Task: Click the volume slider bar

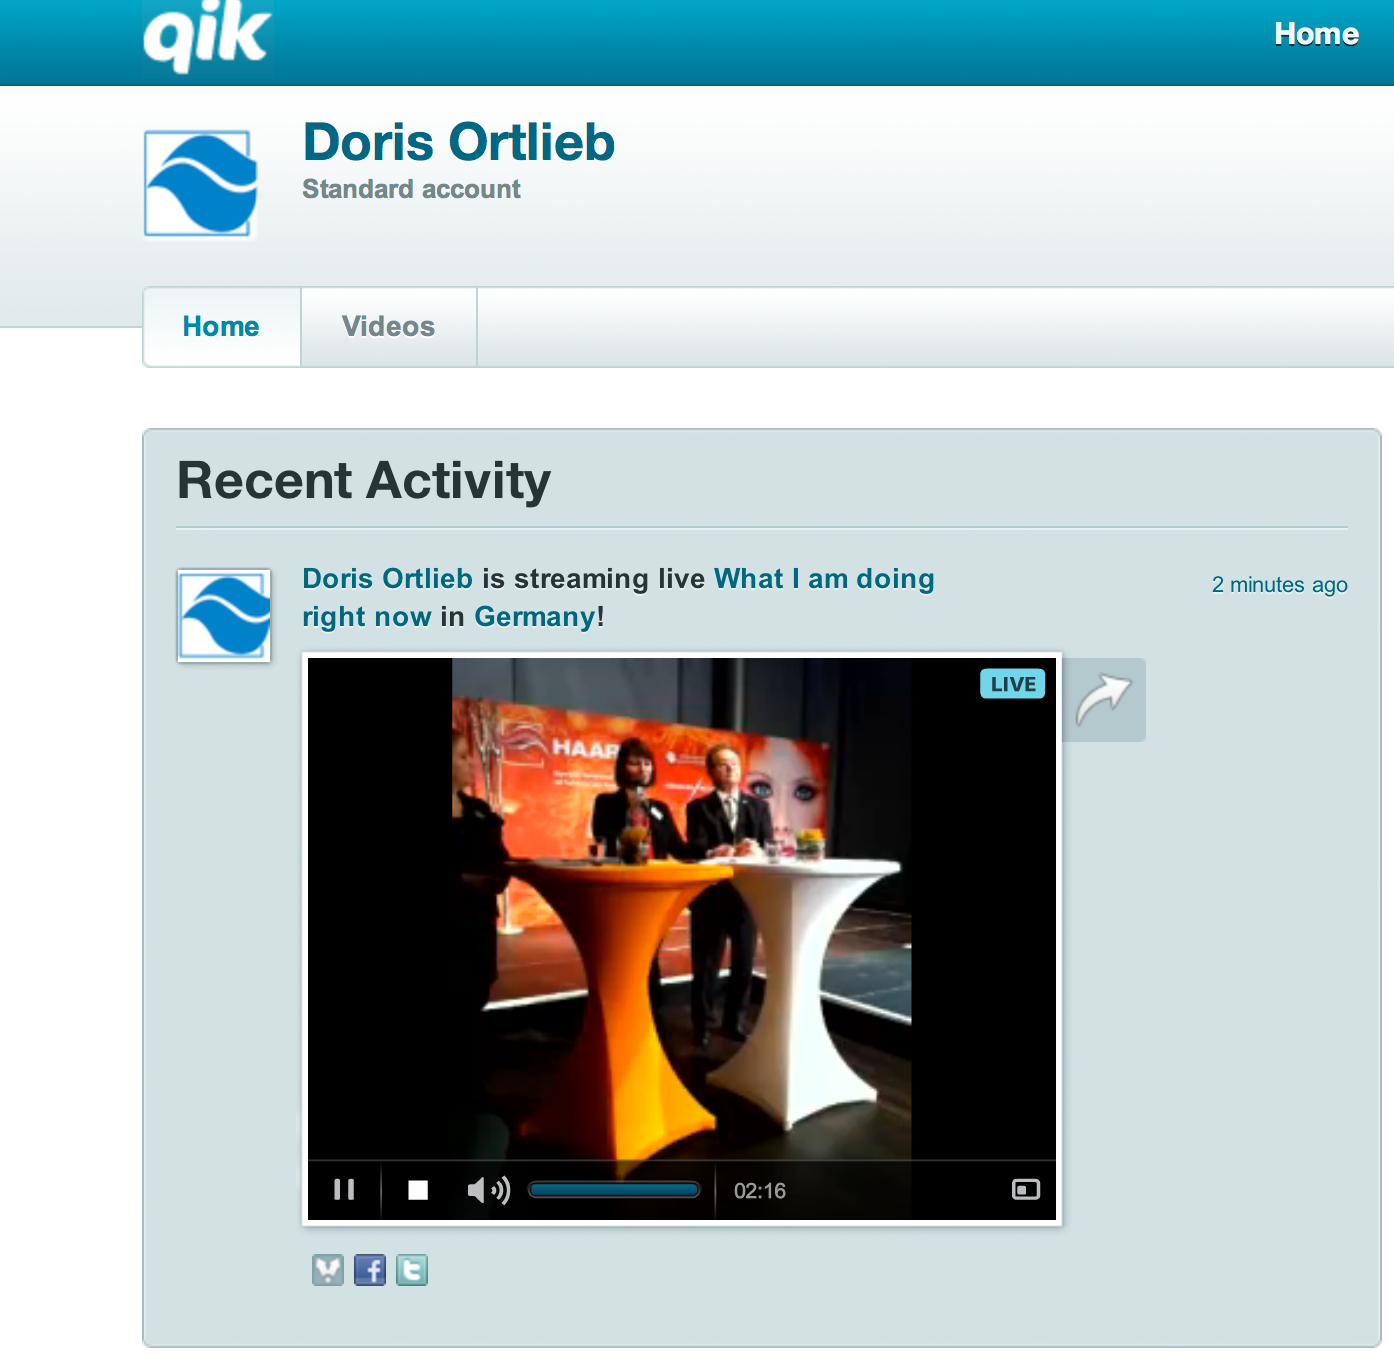Action: click(x=614, y=1190)
